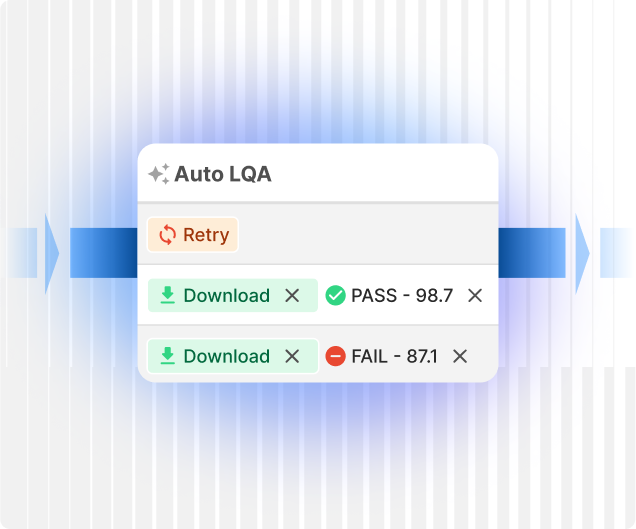Viewport: 636px width, 529px height.
Task: Dismiss the FAIL - 87.1 result
Action: coord(460,356)
